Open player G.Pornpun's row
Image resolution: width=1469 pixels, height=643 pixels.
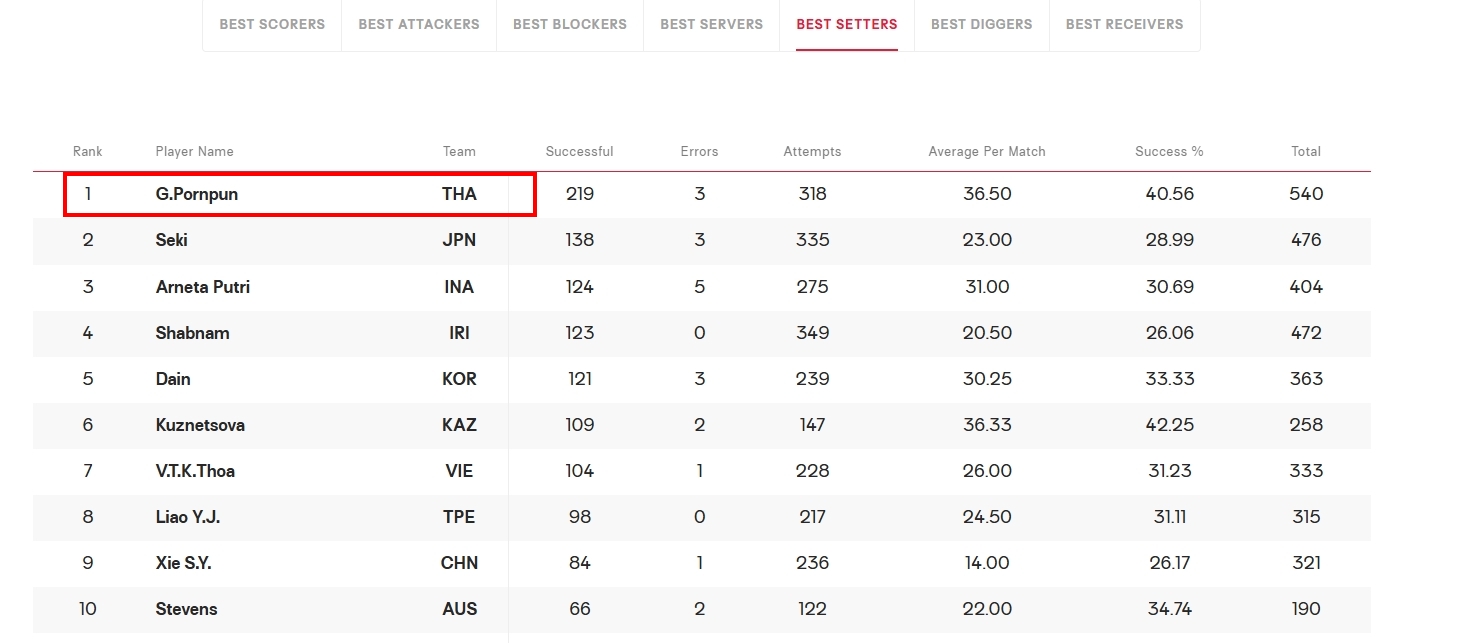click(x=702, y=194)
